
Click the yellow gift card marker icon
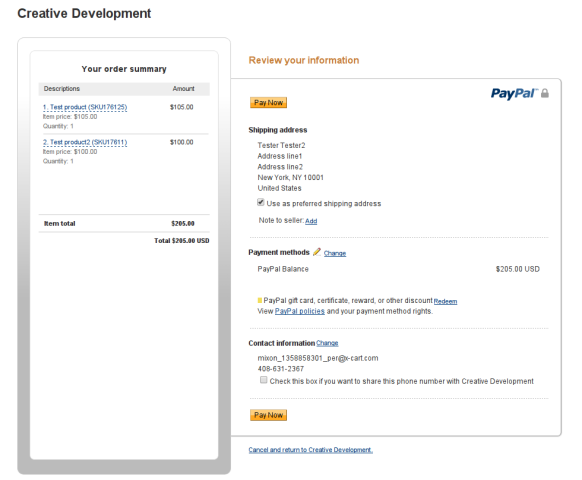[260, 300]
